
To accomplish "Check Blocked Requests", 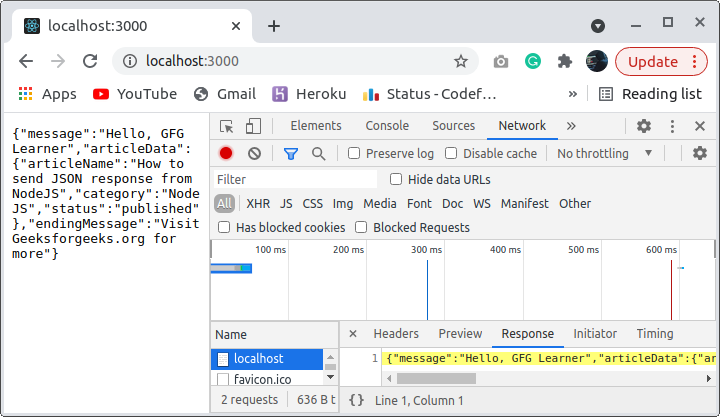I will point(361,227).
